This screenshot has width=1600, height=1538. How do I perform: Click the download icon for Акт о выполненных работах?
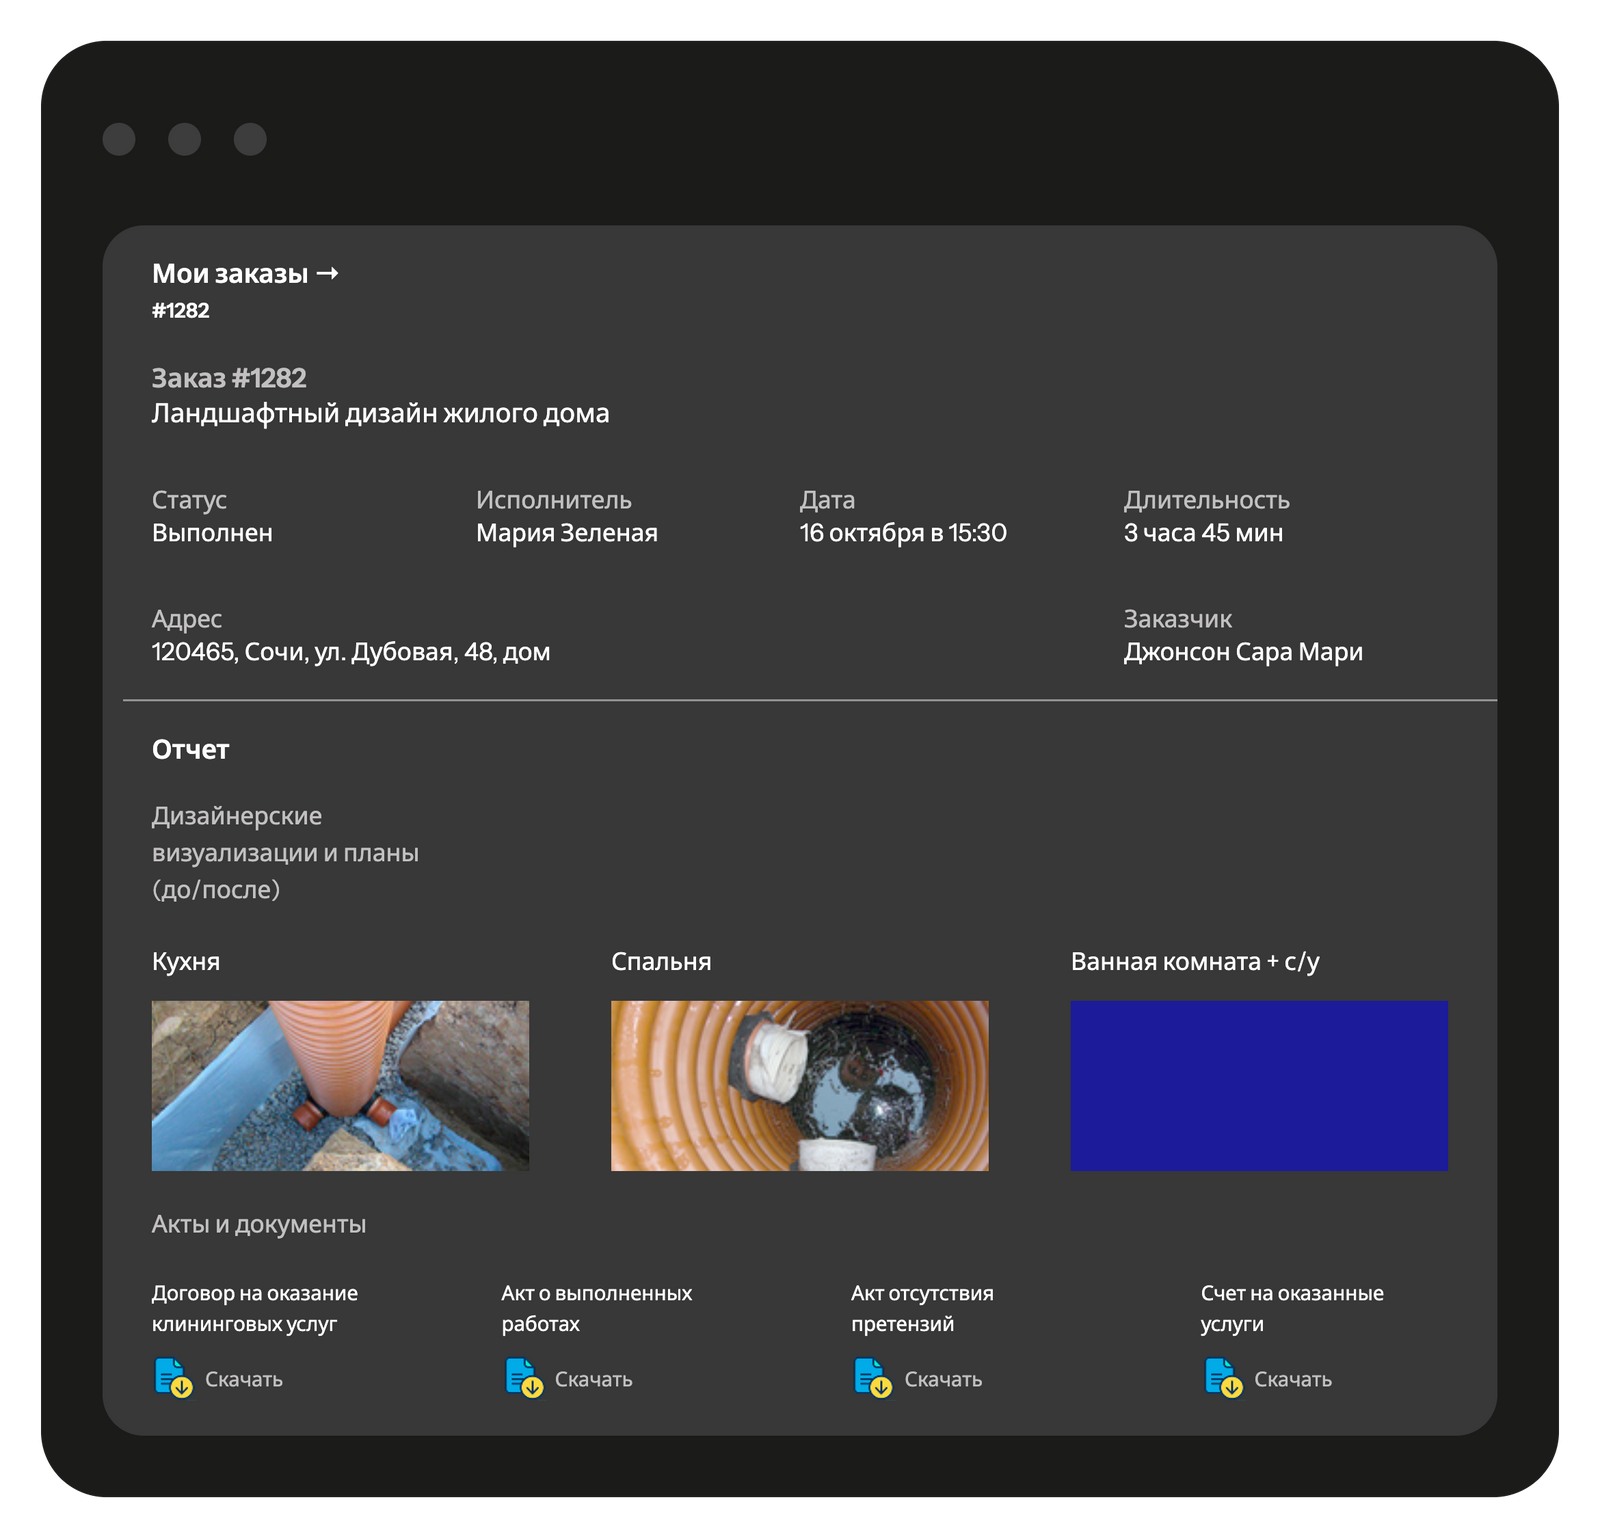click(x=523, y=1377)
